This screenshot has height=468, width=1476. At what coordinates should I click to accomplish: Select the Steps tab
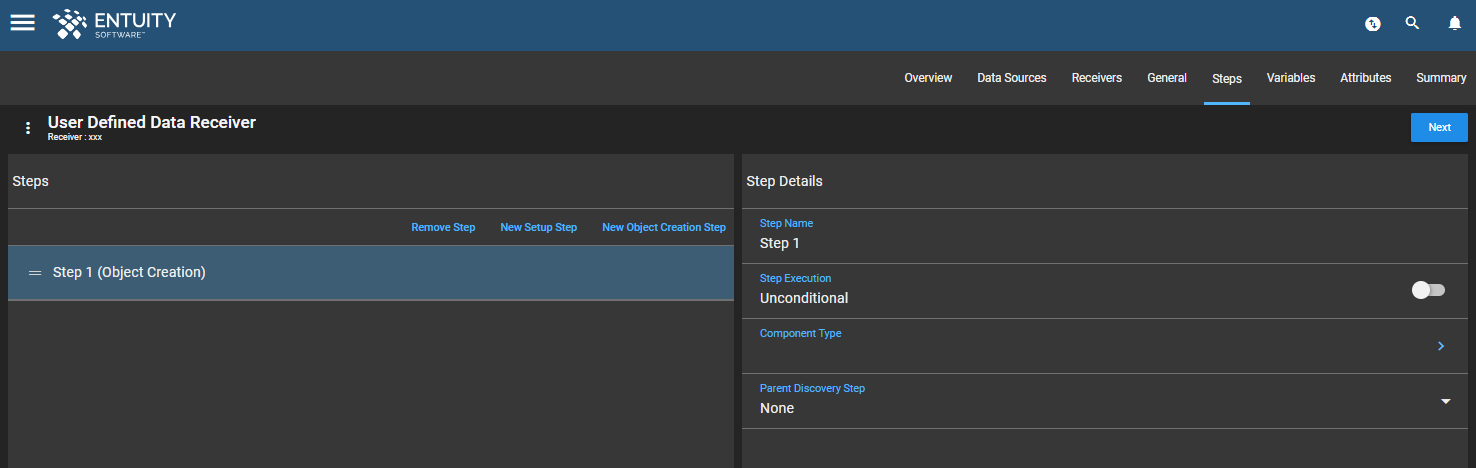1227,78
